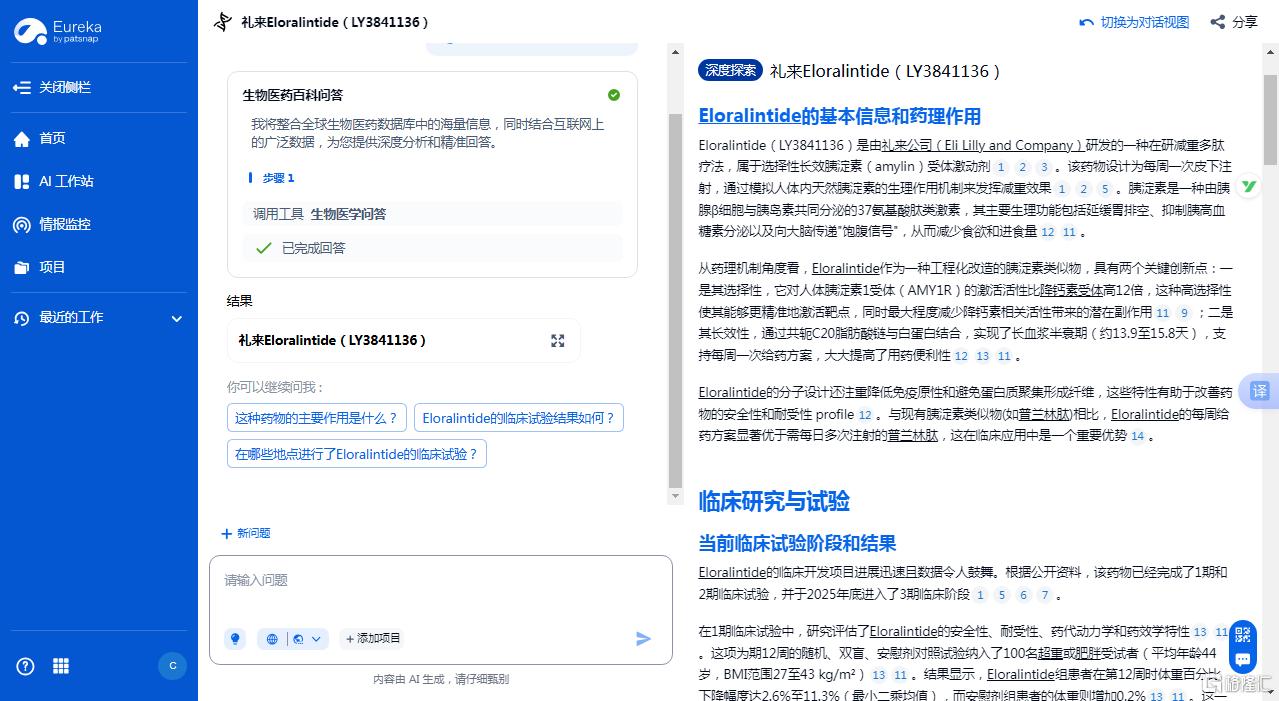This screenshot has height=701, width=1279.
Task: Click left conversation panel scrollbar
Action: [x=675, y=300]
